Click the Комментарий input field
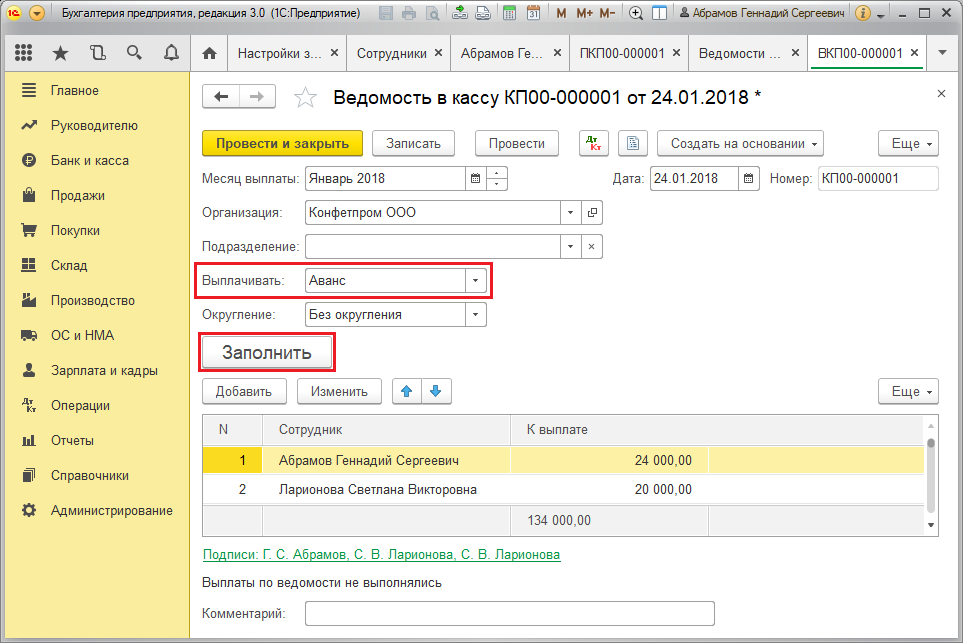The image size is (963, 643). pyautogui.click(x=510, y=613)
